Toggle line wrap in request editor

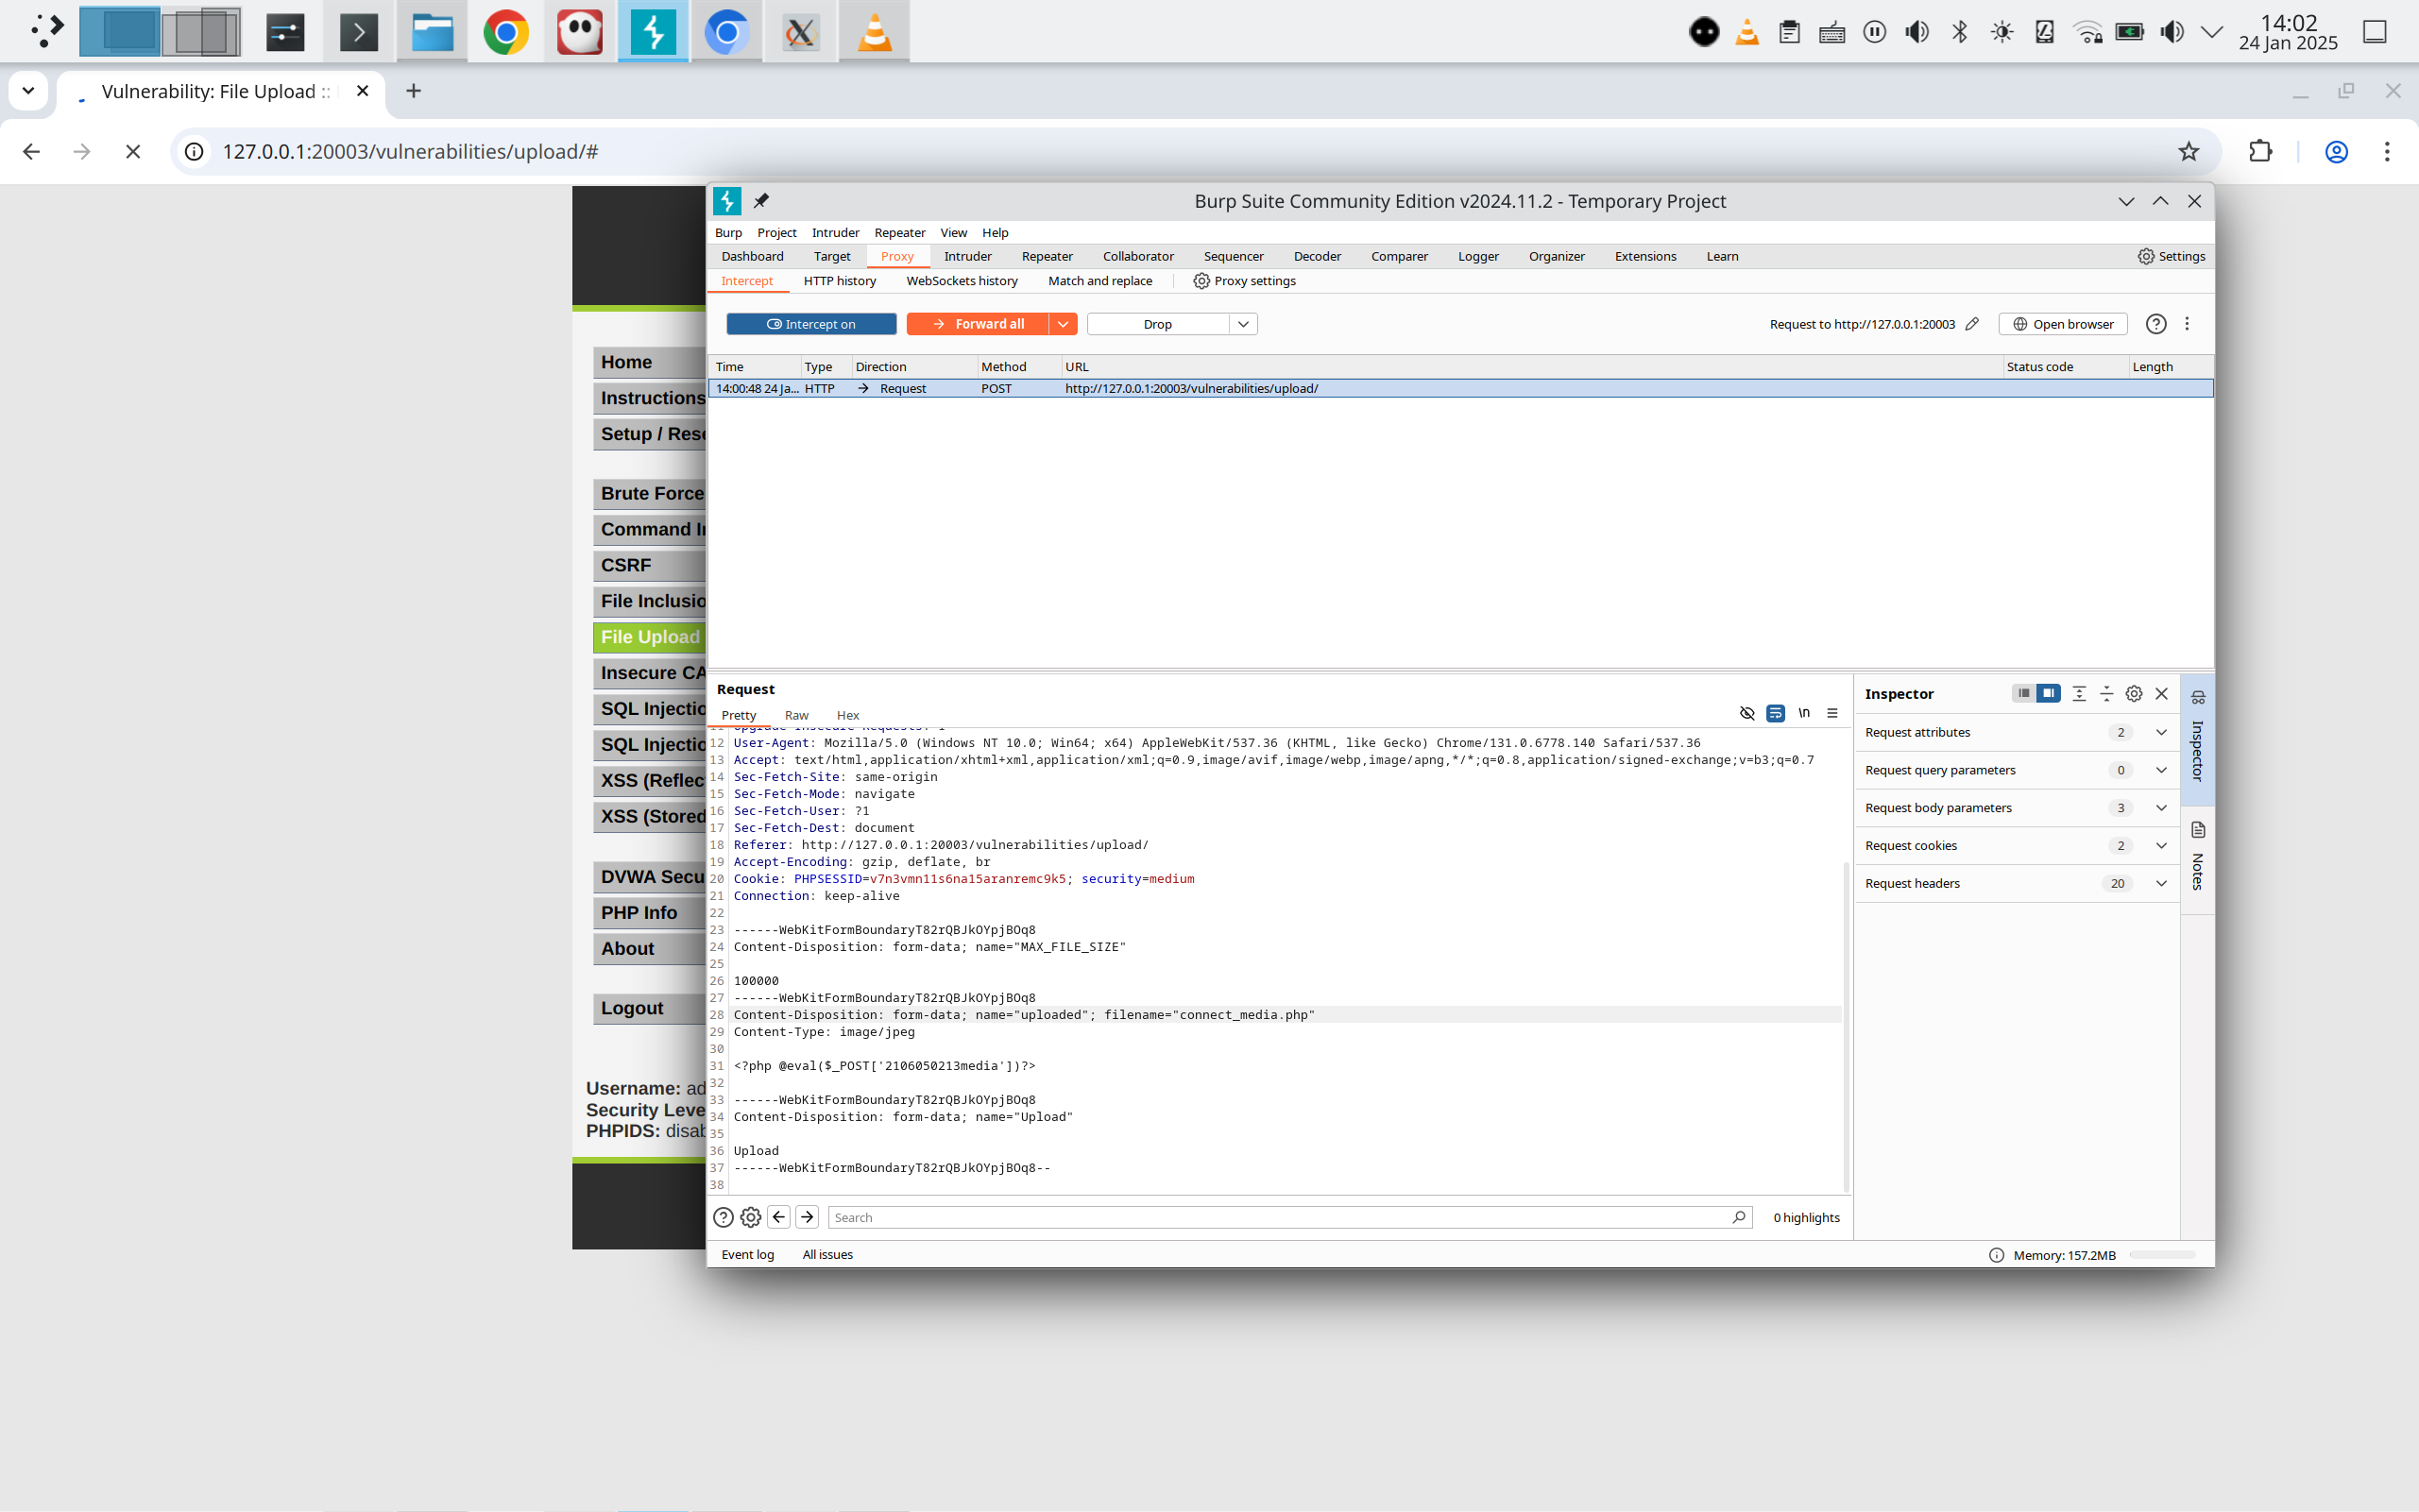[1775, 713]
